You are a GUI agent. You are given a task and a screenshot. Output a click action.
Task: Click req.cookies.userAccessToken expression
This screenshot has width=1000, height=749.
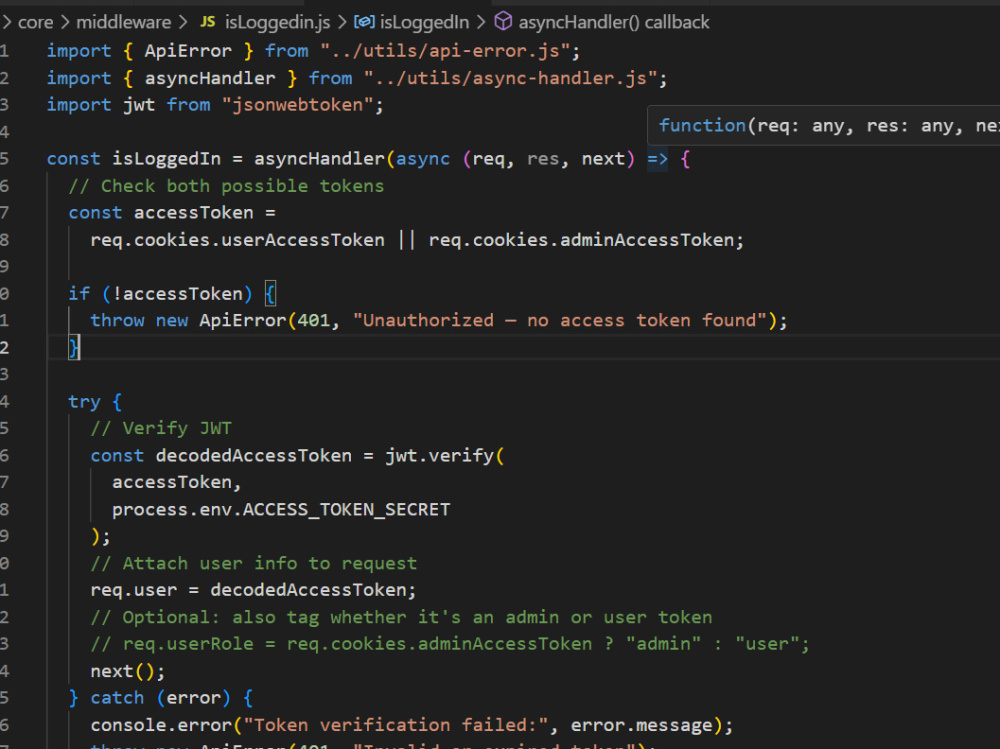click(x=237, y=240)
